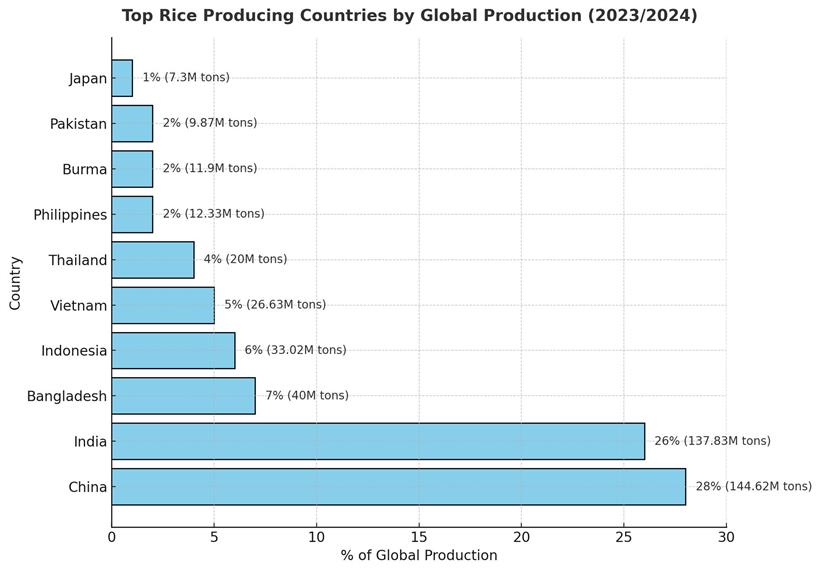This screenshot has height=571, width=820.
Task: Select the Philippines bar
Action: coord(132,214)
